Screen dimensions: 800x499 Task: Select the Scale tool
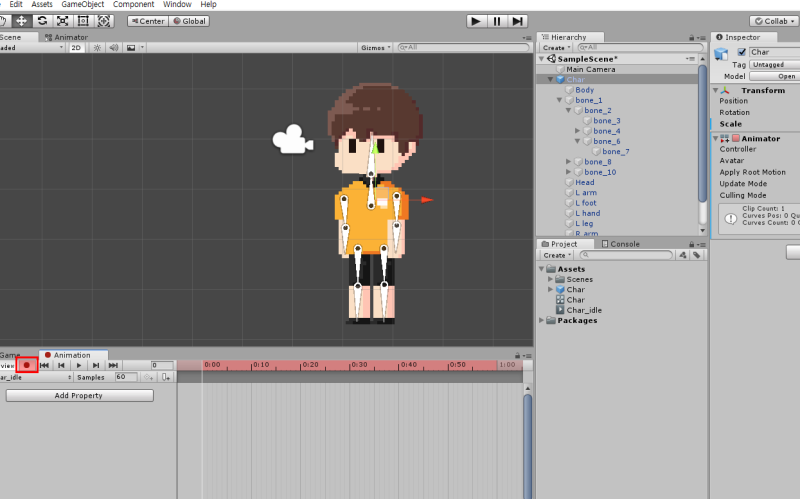pos(63,21)
